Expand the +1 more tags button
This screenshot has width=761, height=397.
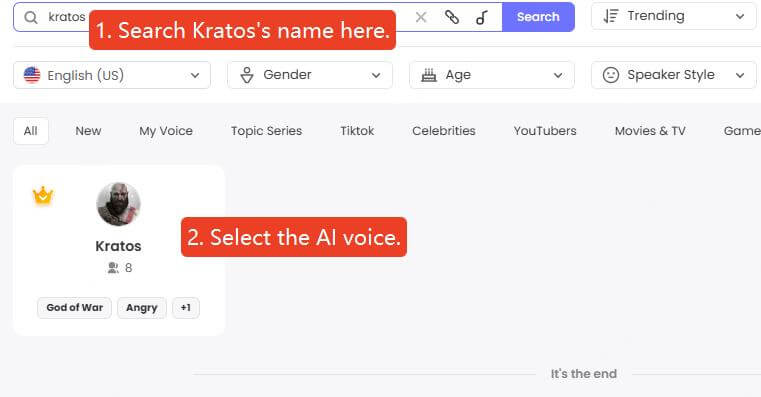186,308
